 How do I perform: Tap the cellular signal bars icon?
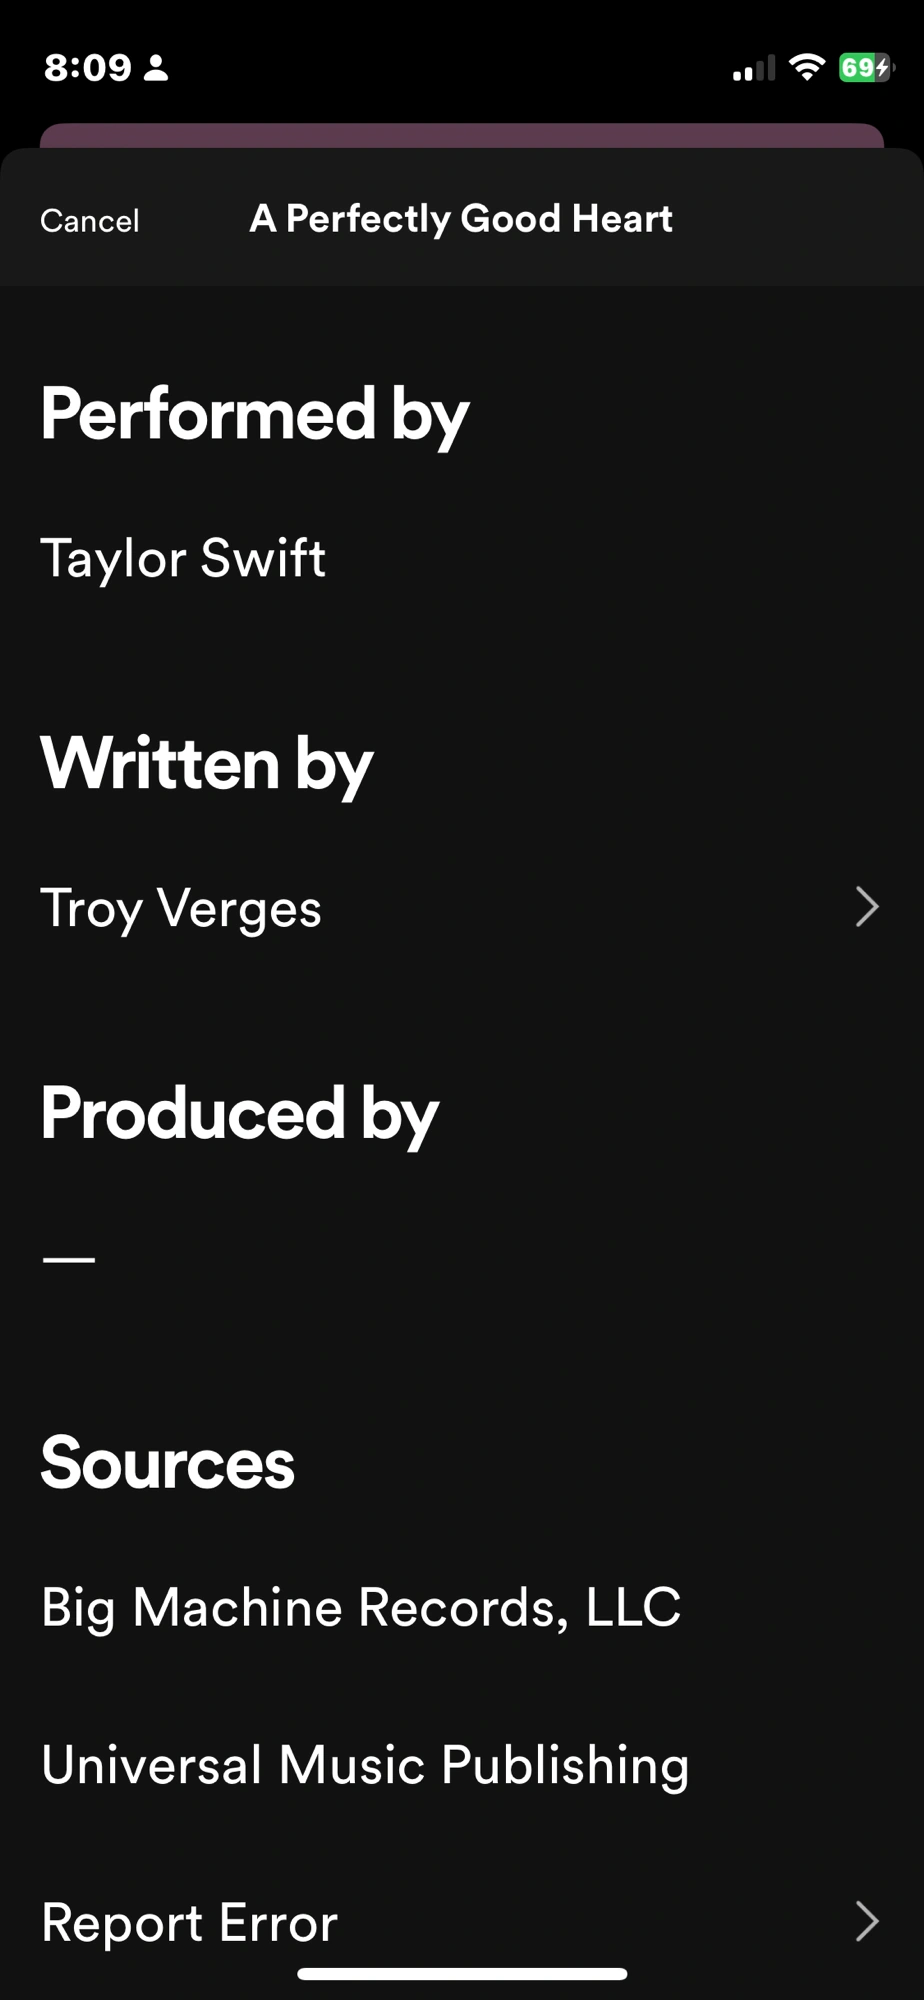tap(754, 69)
